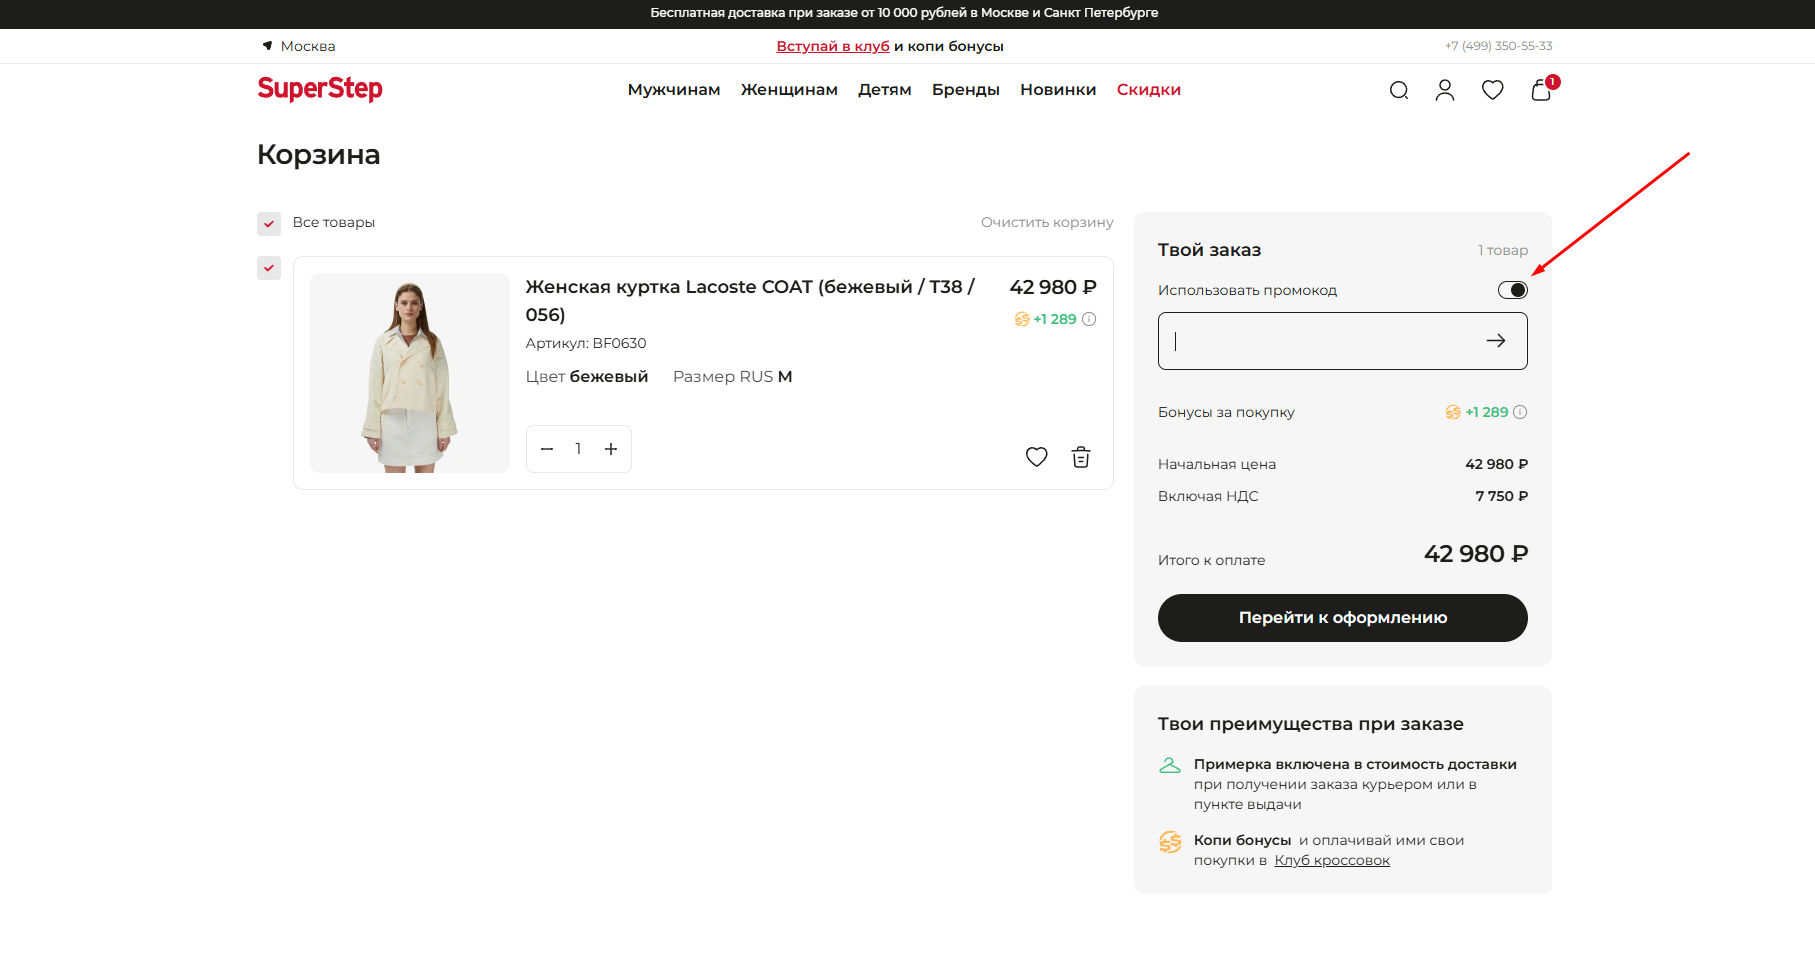Screen dimensions: 1815x956
Task: Decrease quantity with minus button
Action: coord(547,449)
